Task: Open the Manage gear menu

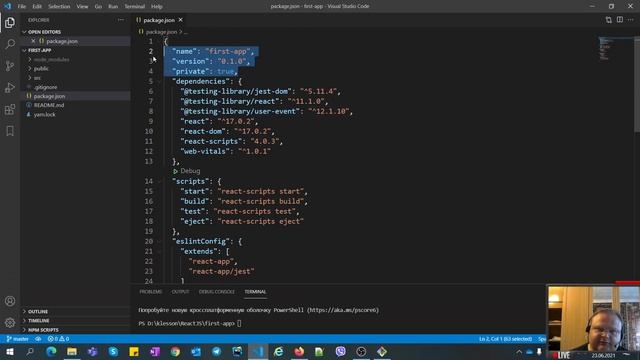Action: [x=10, y=323]
